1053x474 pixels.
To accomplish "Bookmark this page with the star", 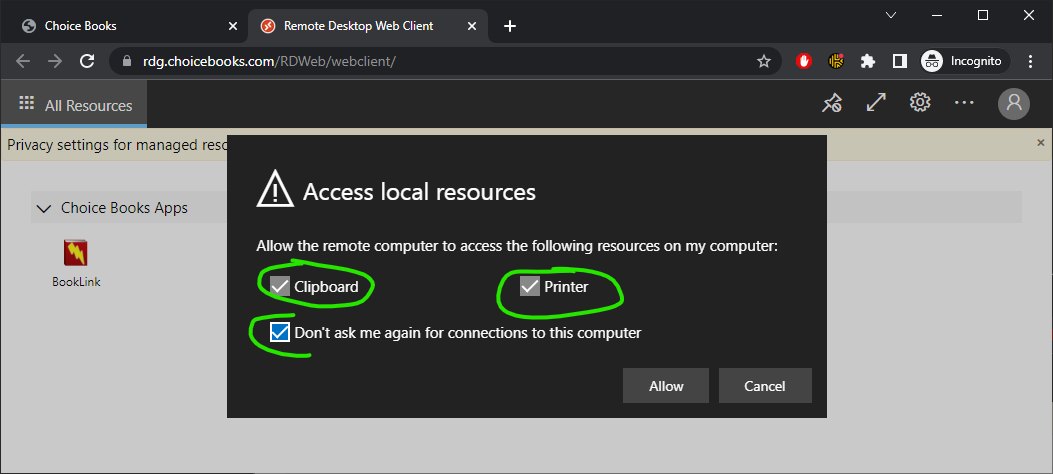I will pos(764,61).
